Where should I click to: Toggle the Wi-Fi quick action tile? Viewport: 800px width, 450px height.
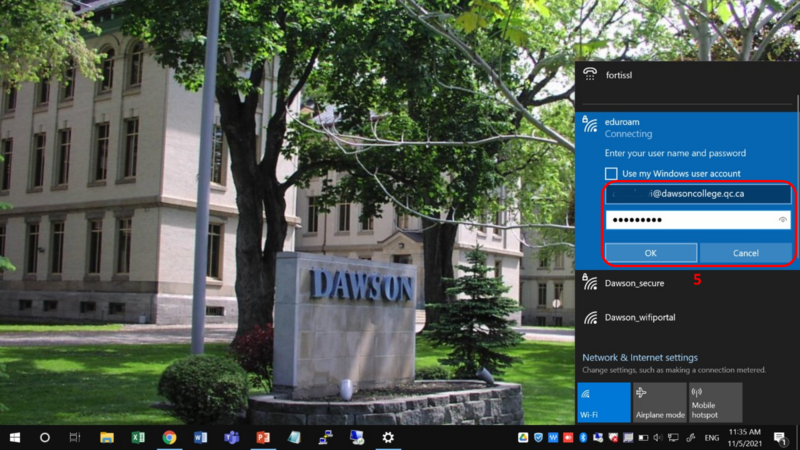point(604,403)
